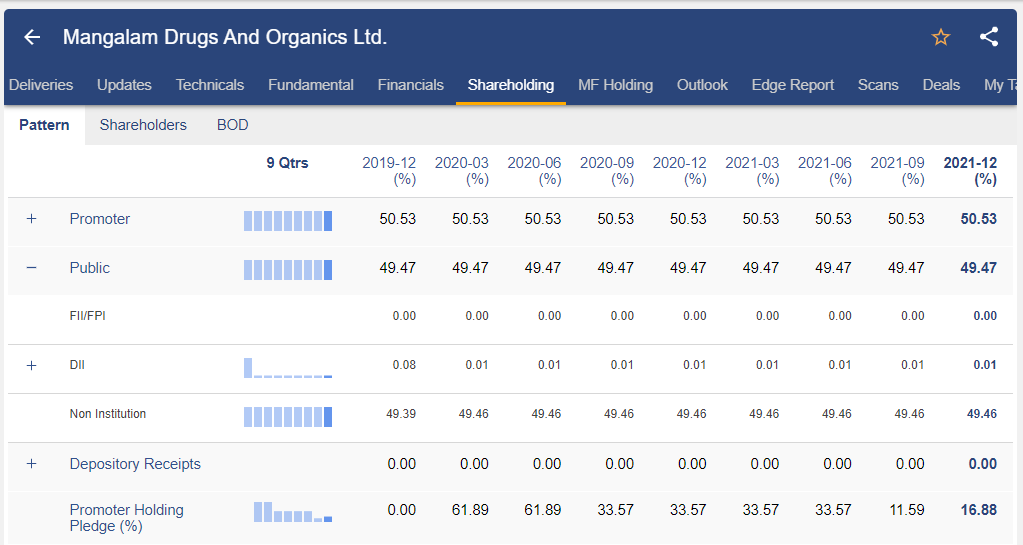Screen dimensions: 1023x545
Task: Switch to the Scans tab
Action: [878, 85]
